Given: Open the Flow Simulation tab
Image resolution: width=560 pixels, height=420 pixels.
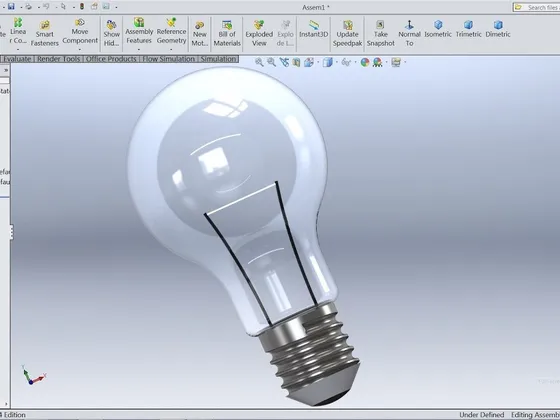Looking at the screenshot, I should 169,59.
